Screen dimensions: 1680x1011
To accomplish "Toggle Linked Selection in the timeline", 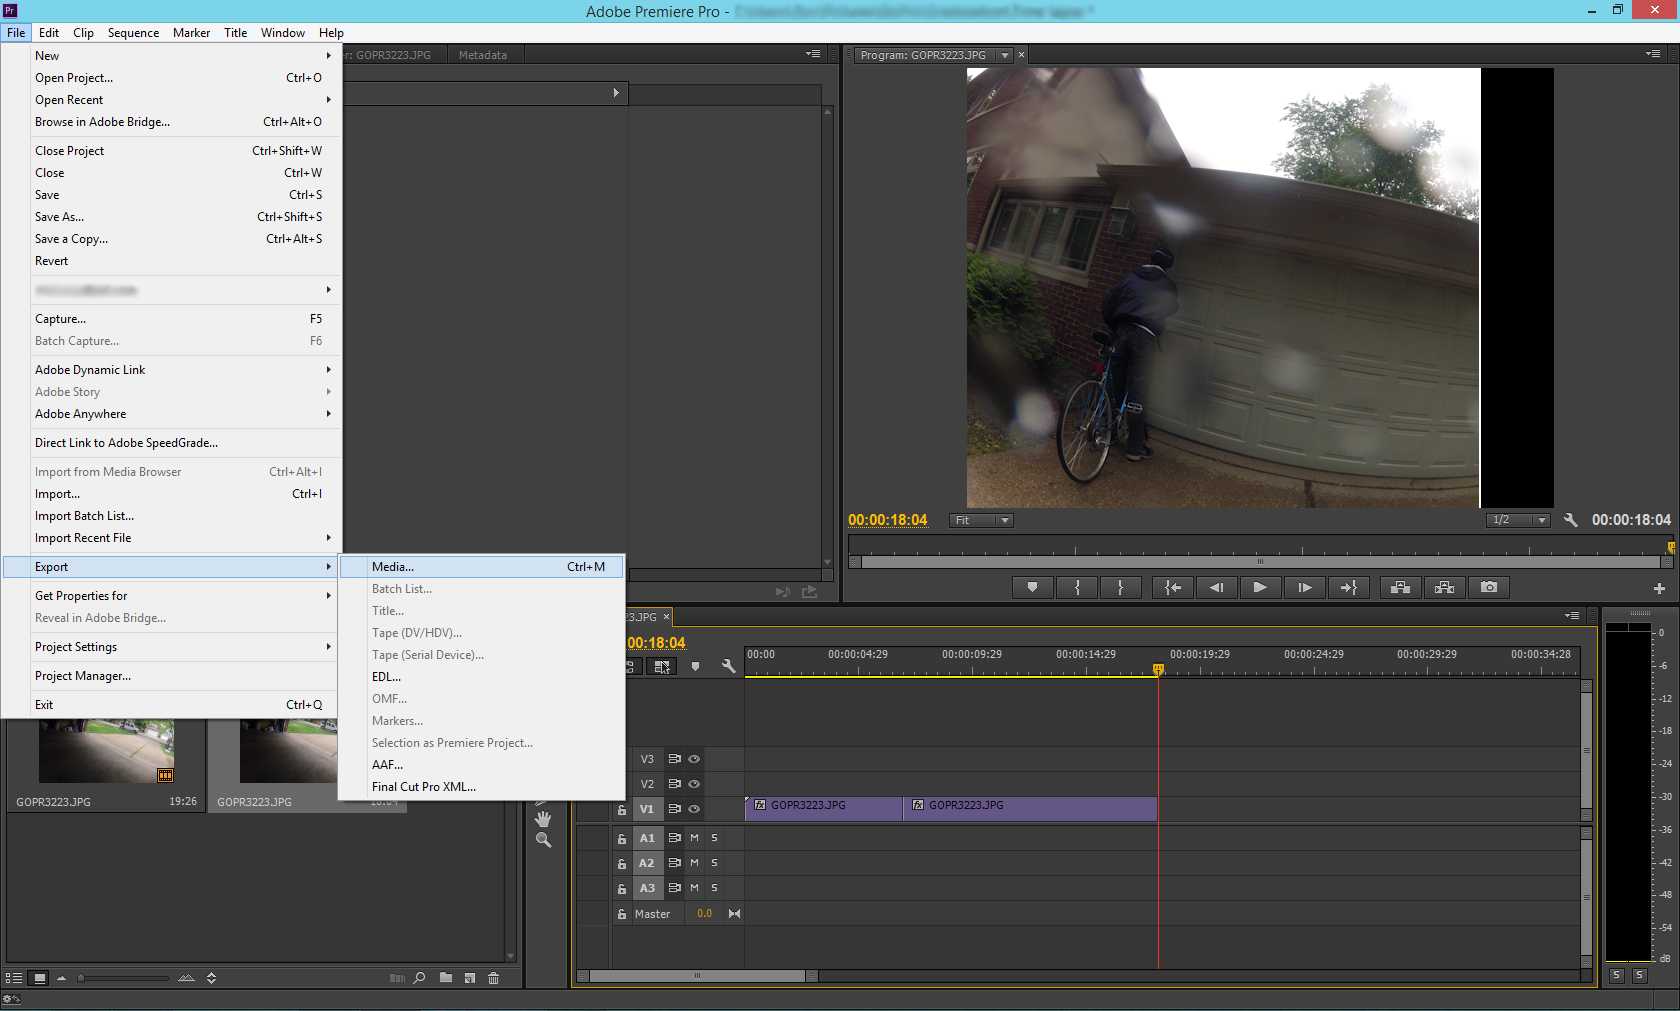I will tap(662, 666).
